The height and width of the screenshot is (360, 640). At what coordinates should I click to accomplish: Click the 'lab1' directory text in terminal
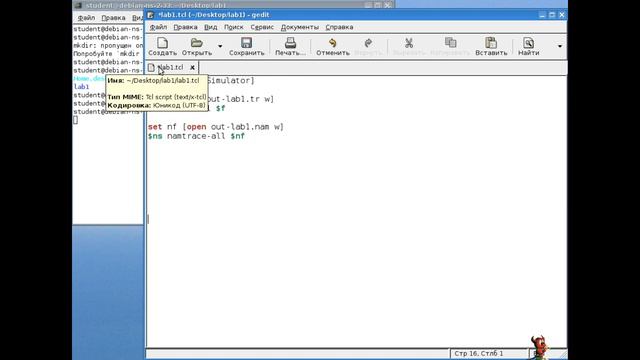click(x=81, y=87)
